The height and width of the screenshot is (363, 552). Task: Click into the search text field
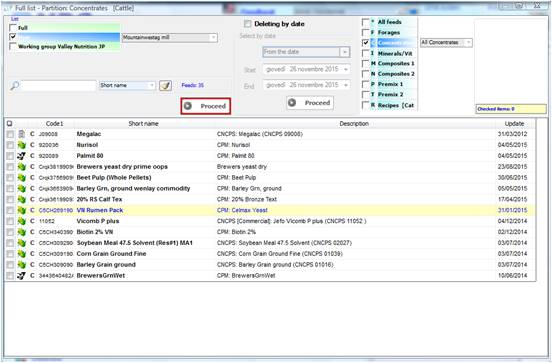point(58,86)
